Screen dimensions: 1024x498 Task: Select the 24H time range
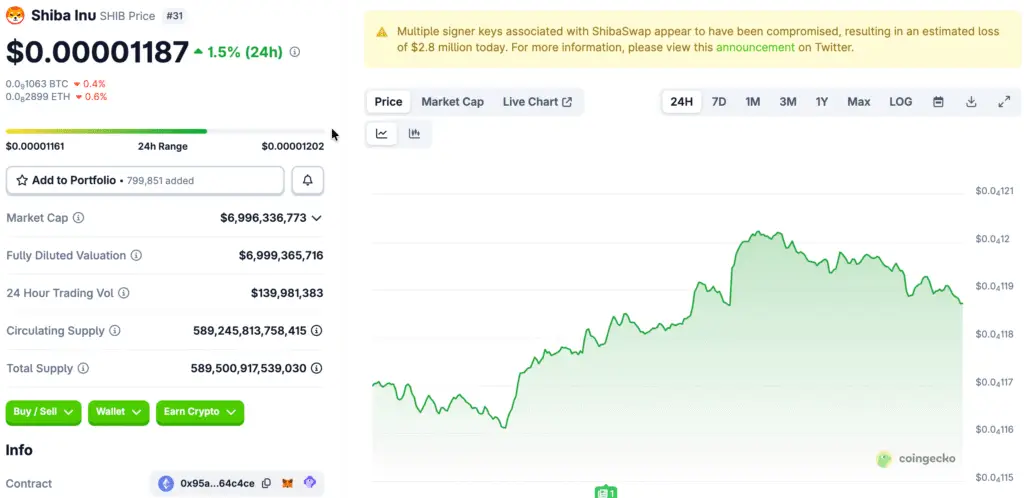coord(681,102)
